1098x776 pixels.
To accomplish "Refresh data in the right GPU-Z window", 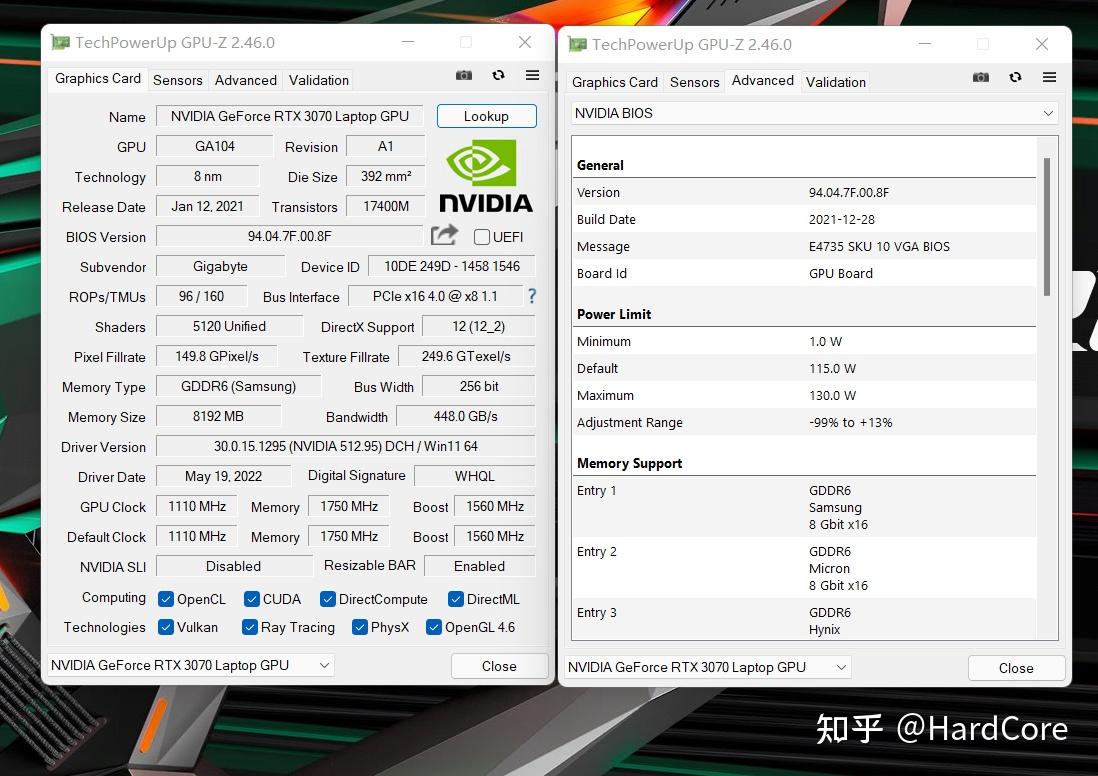I will (x=1015, y=77).
